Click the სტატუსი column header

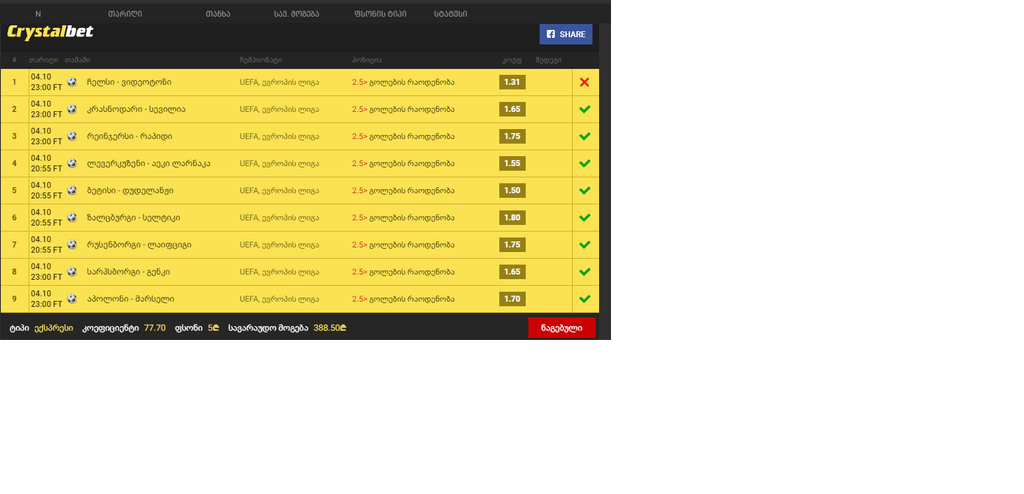click(x=451, y=14)
